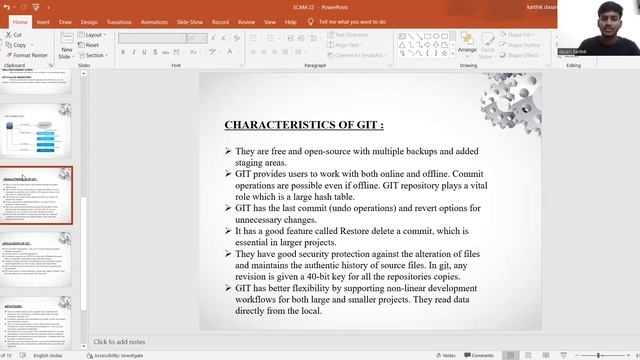Open the Review tab
Image resolution: width=640 pixels, height=360 pixels.
tap(246, 22)
